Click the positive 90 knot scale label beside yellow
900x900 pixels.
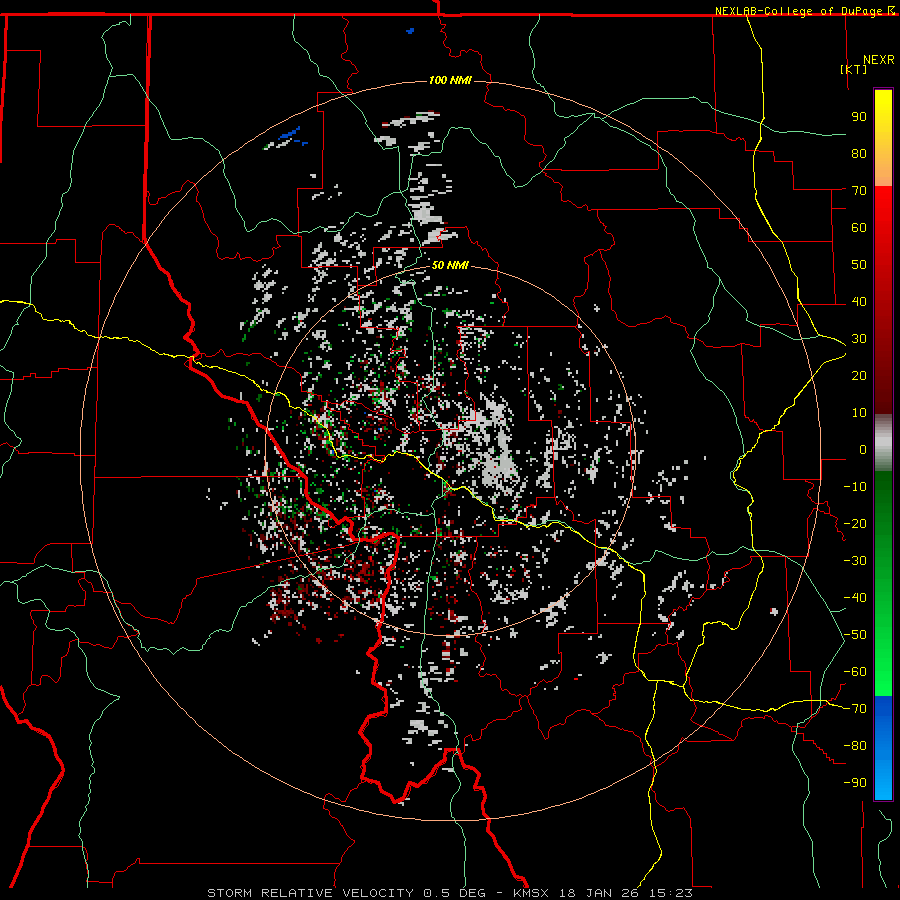859,117
